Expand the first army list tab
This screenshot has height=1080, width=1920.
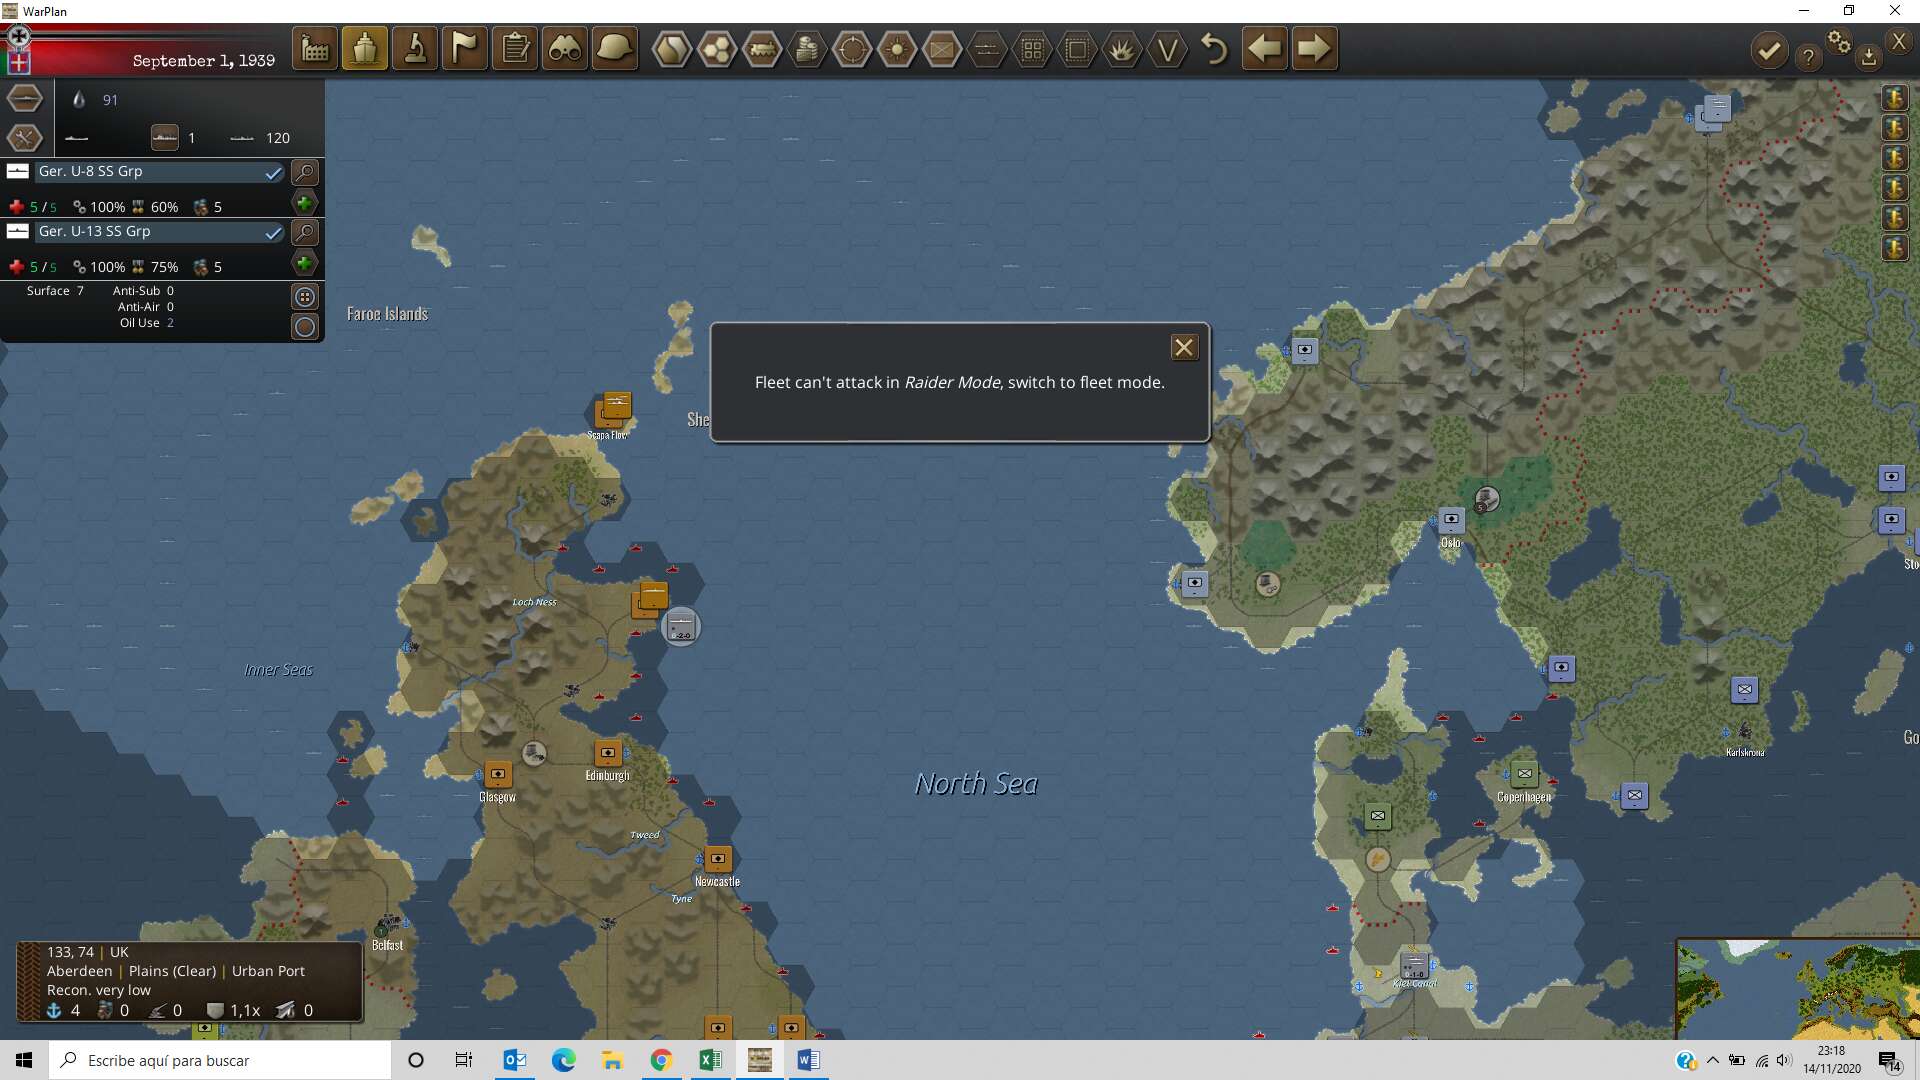[1894, 98]
